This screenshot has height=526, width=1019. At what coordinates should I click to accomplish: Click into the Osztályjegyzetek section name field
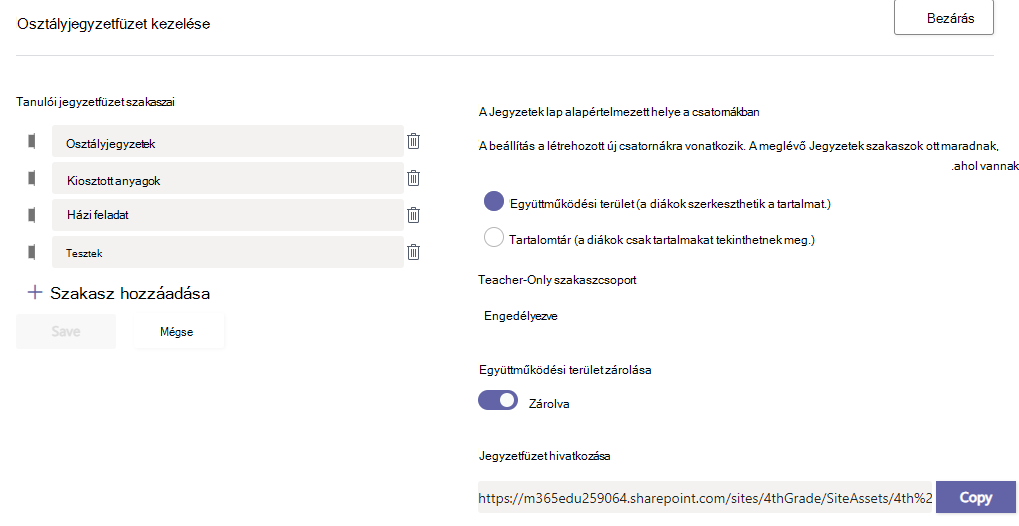click(x=227, y=141)
